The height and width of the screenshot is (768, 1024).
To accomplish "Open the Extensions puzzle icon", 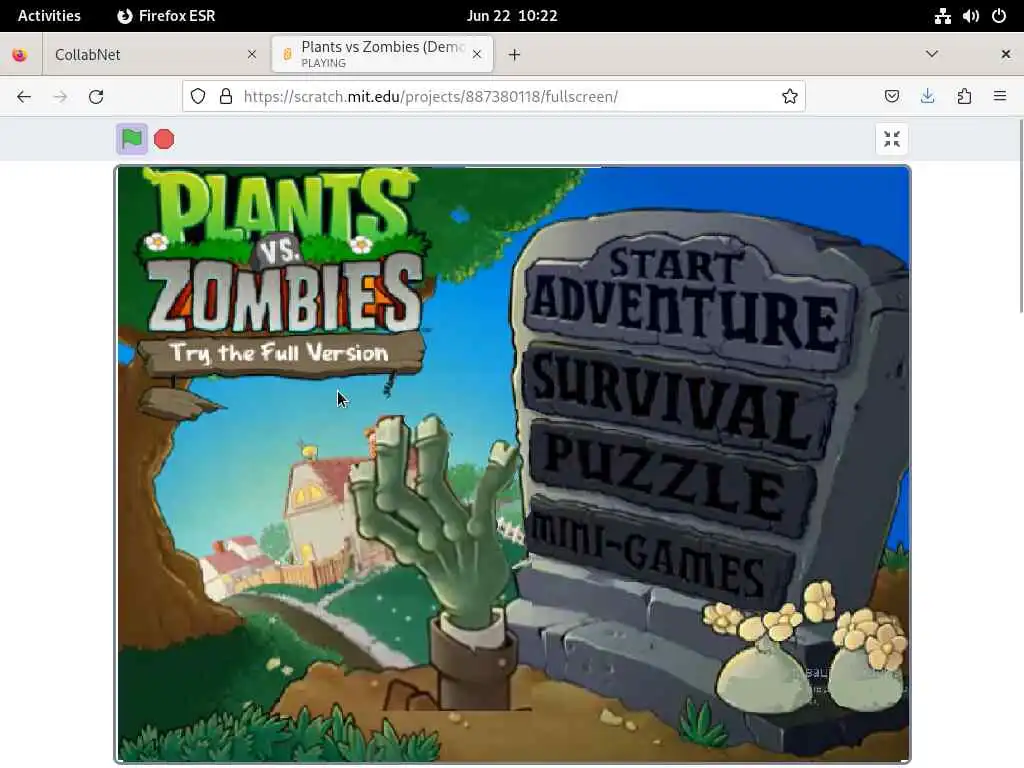I will click(x=964, y=97).
